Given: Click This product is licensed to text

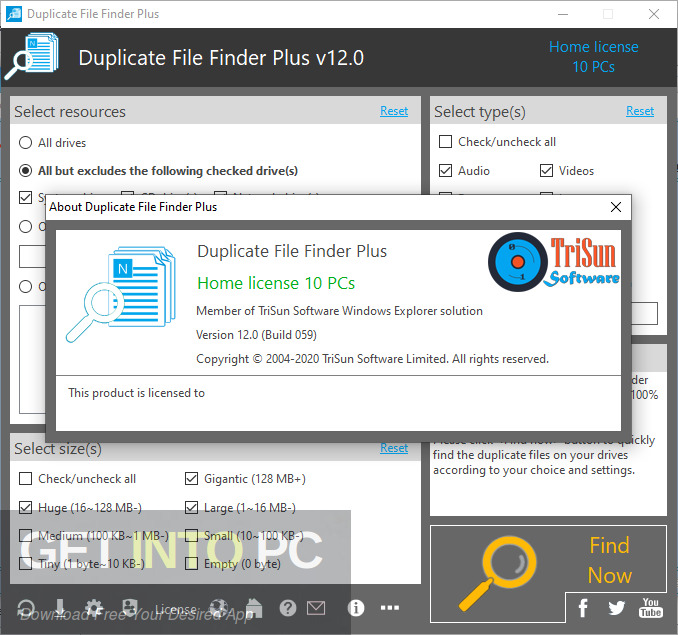Looking at the screenshot, I should point(136,393).
